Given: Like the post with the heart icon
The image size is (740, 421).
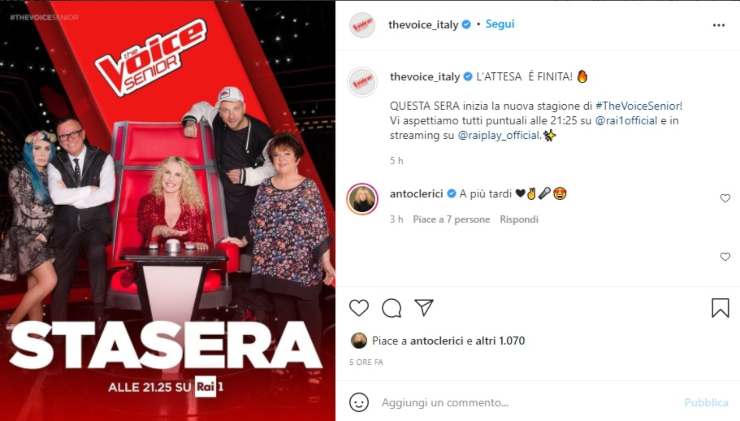Looking at the screenshot, I should coord(359,308).
